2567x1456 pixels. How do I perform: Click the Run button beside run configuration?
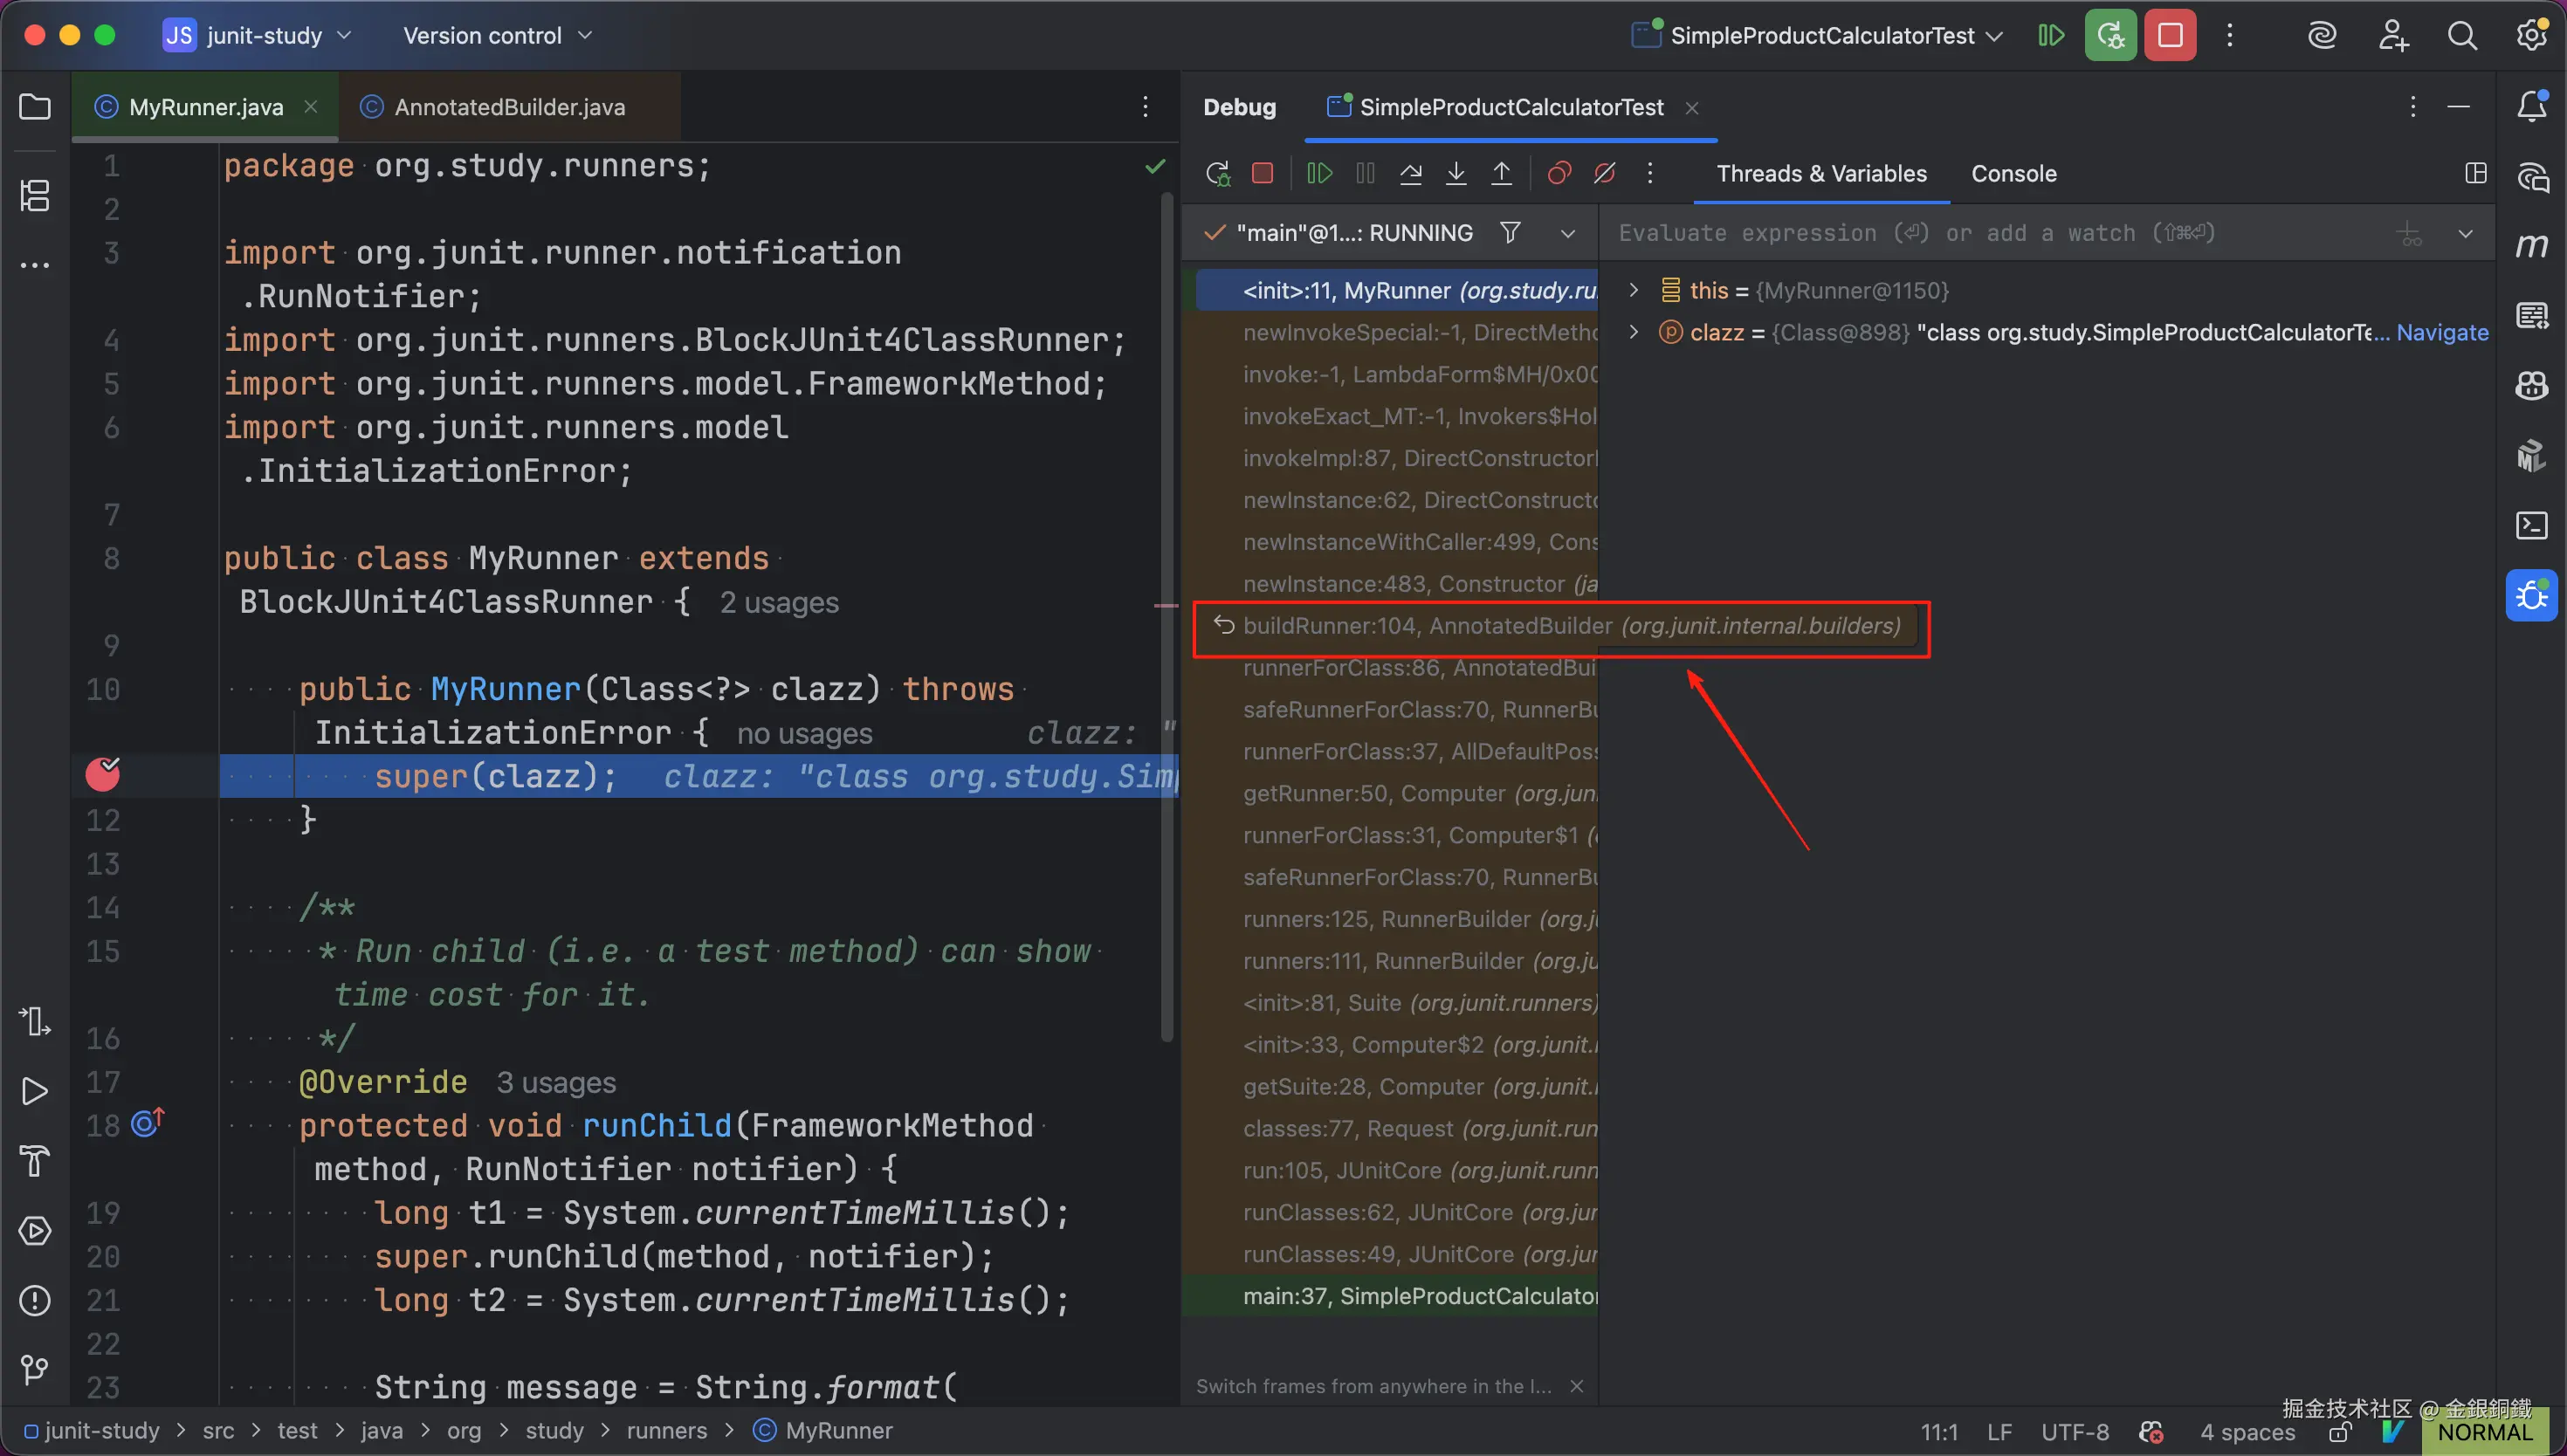2051,36
